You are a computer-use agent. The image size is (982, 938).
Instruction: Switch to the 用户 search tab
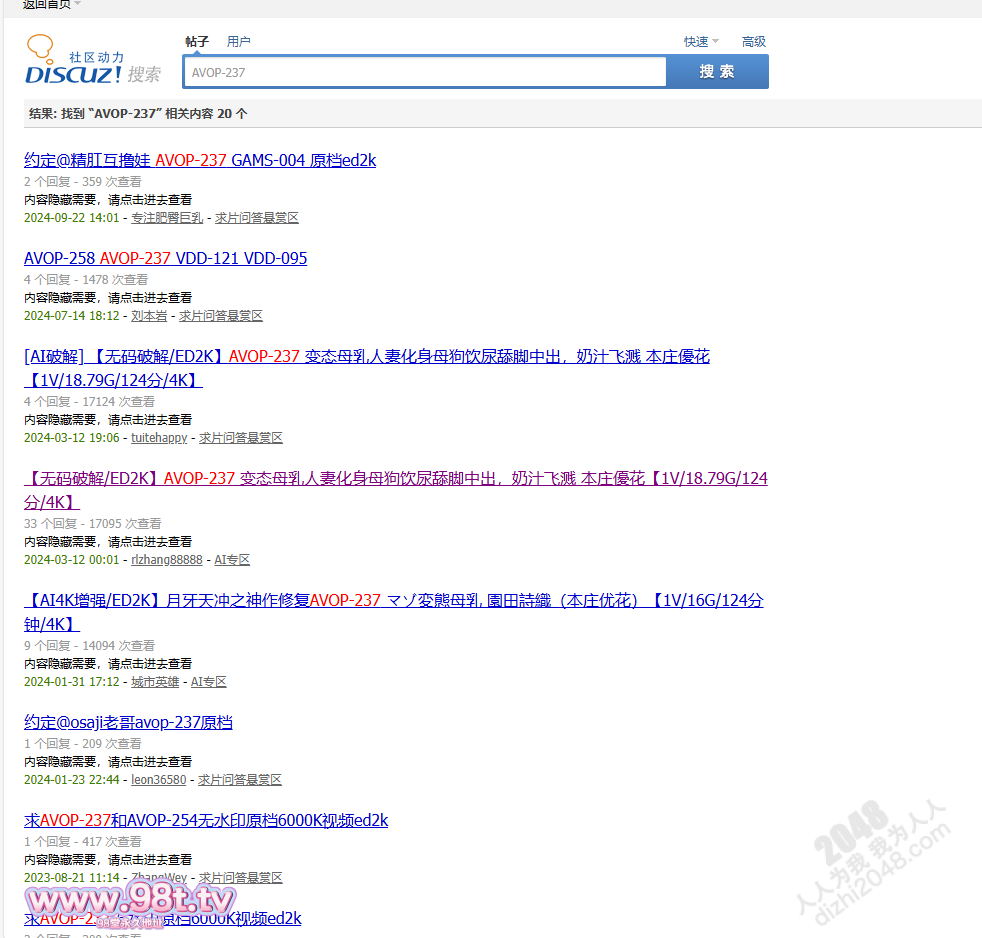[238, 42]
